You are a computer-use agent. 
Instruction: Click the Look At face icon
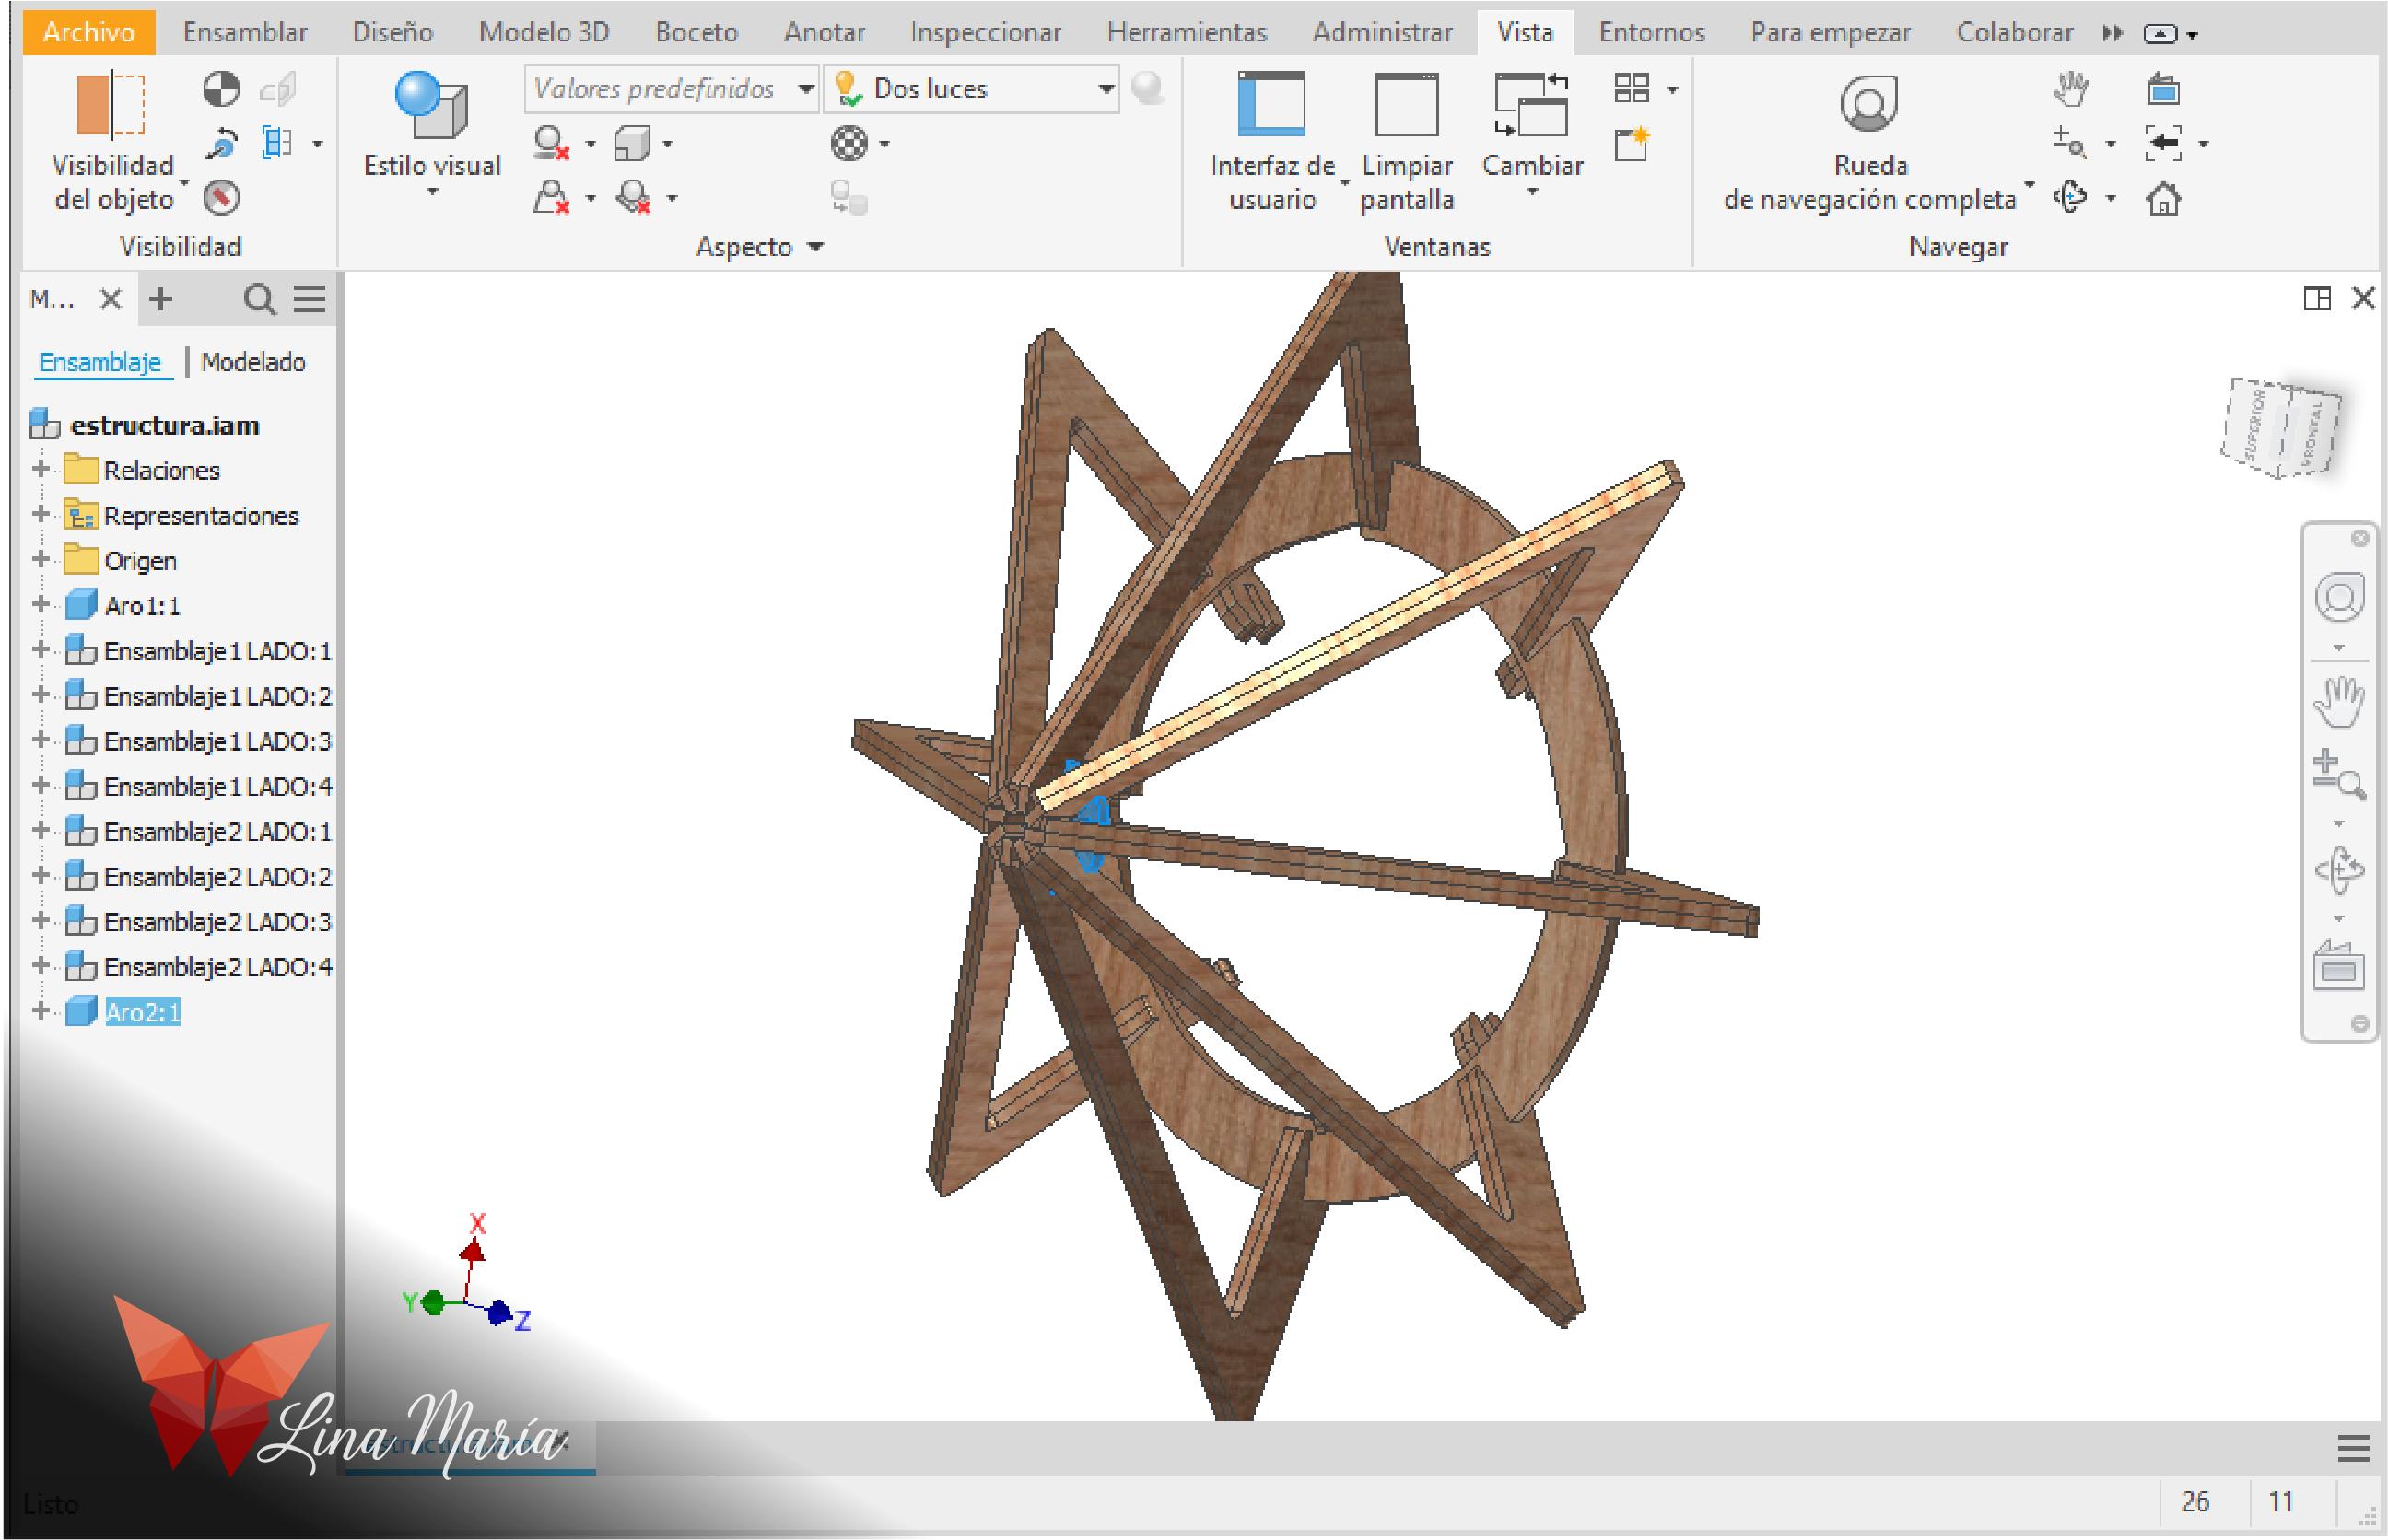(x=2163, y=89)
